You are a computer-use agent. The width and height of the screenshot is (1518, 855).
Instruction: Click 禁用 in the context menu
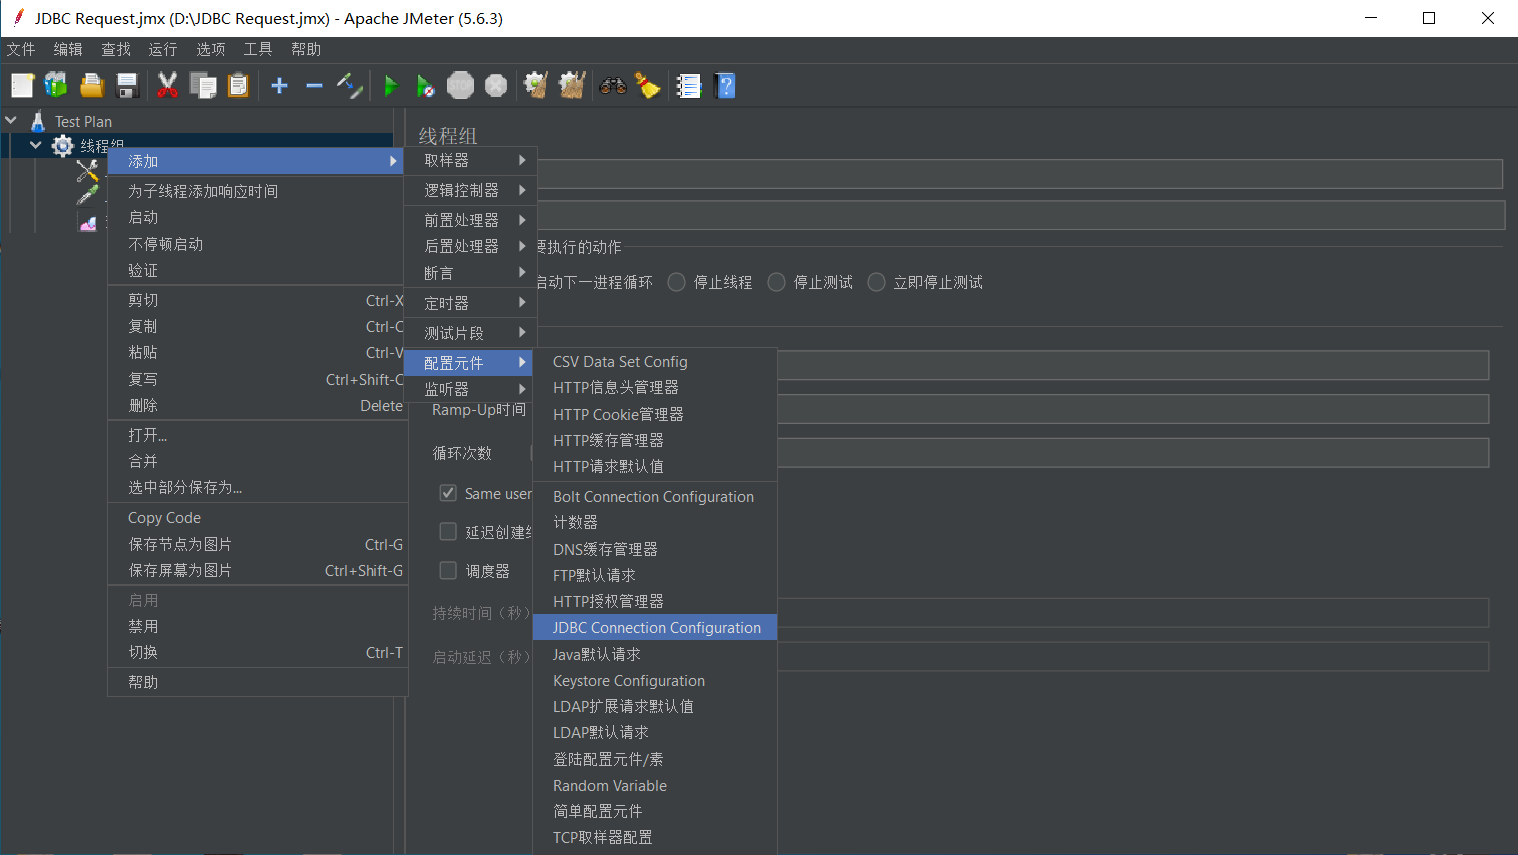click(x=258, y=626)
